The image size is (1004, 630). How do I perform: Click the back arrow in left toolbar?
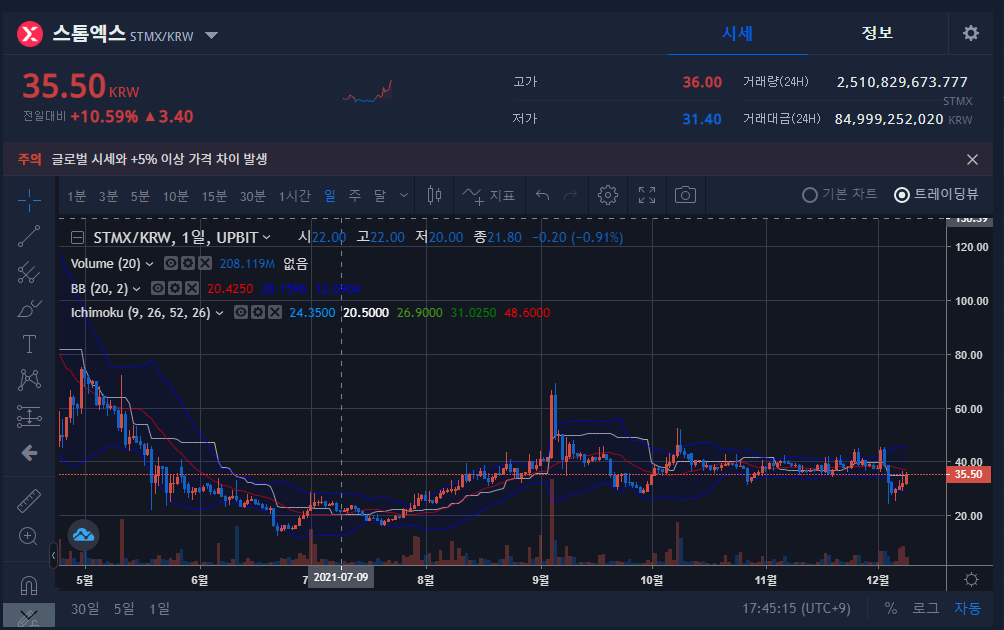tap(29, 453)
